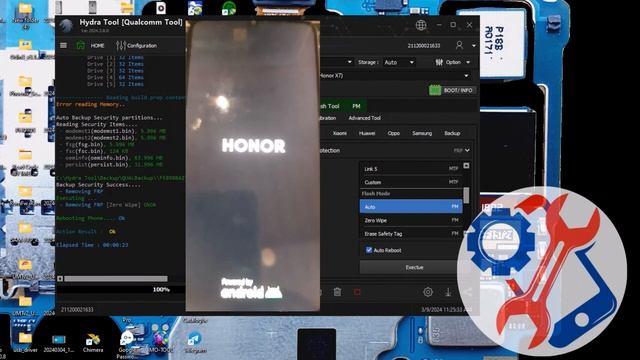This screenshot has height=360, width=640.
Task: Click the 'Backup Security Success' log line
Action: [x=98, y=185]
